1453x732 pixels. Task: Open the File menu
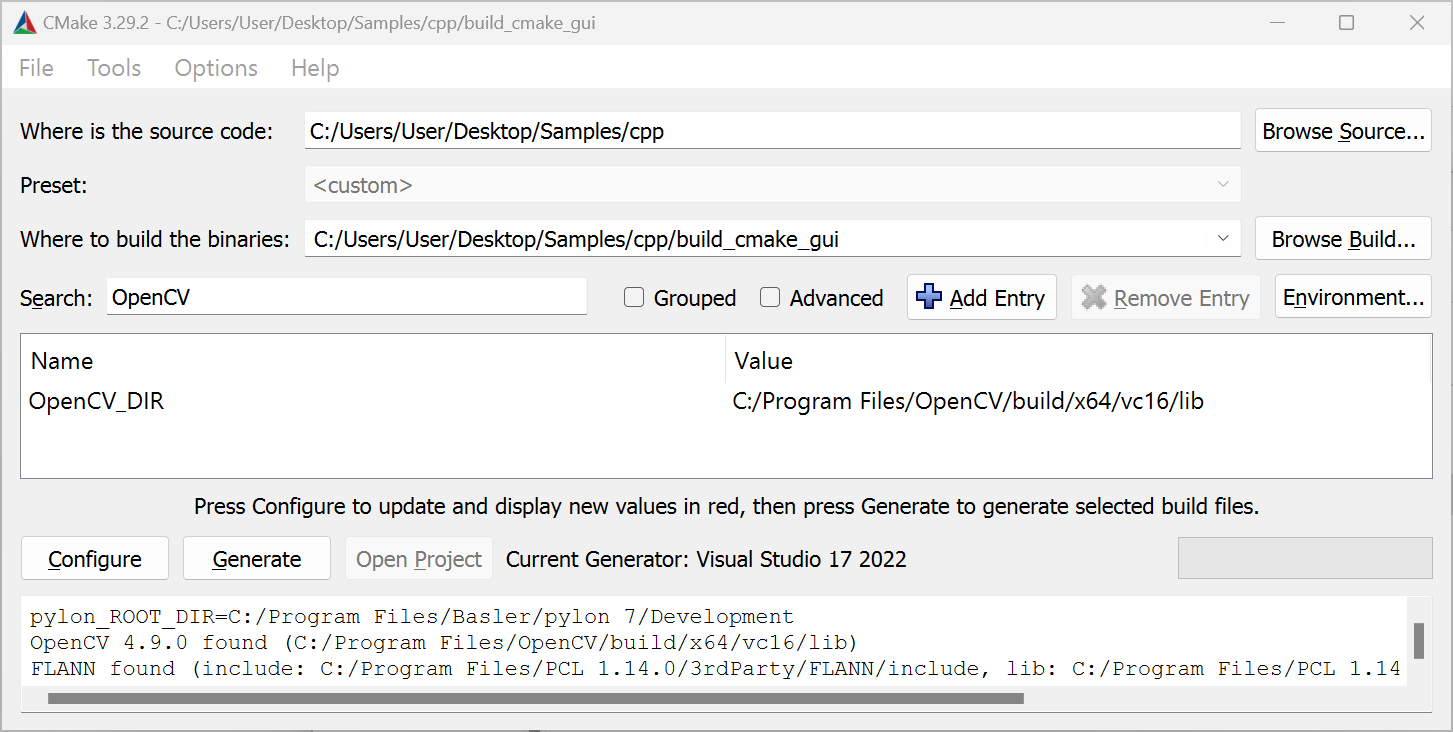36,68
